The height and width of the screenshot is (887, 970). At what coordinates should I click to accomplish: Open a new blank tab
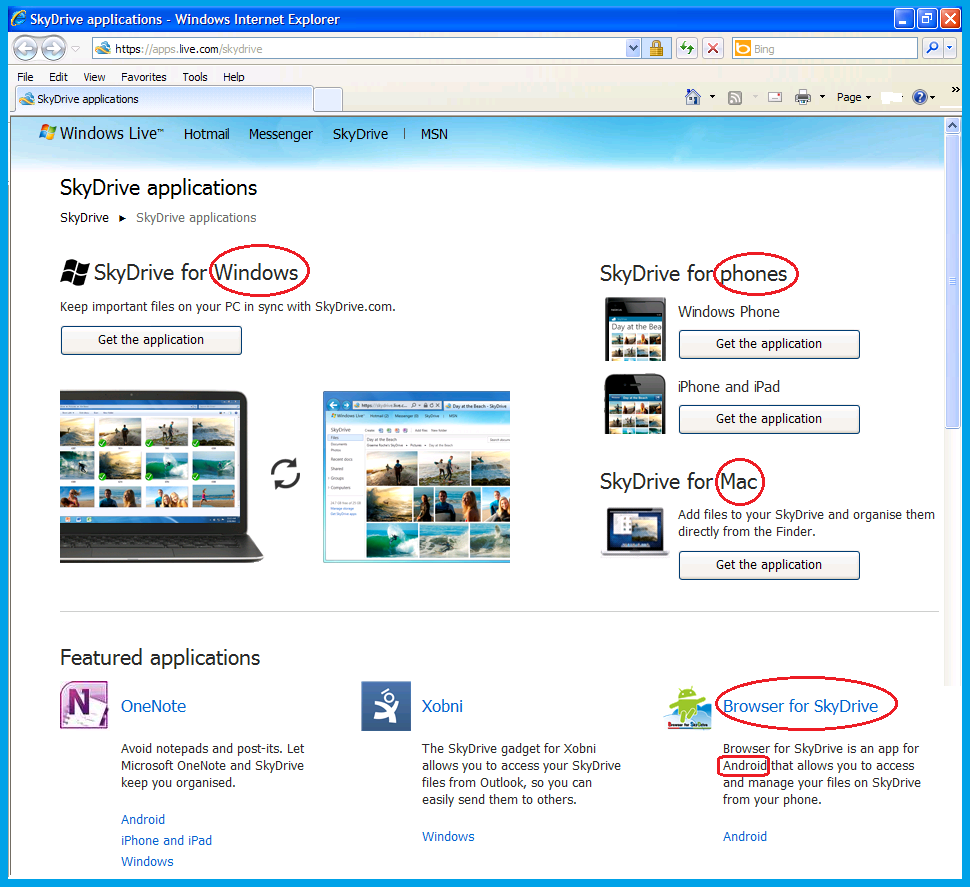tap(328, 100)
